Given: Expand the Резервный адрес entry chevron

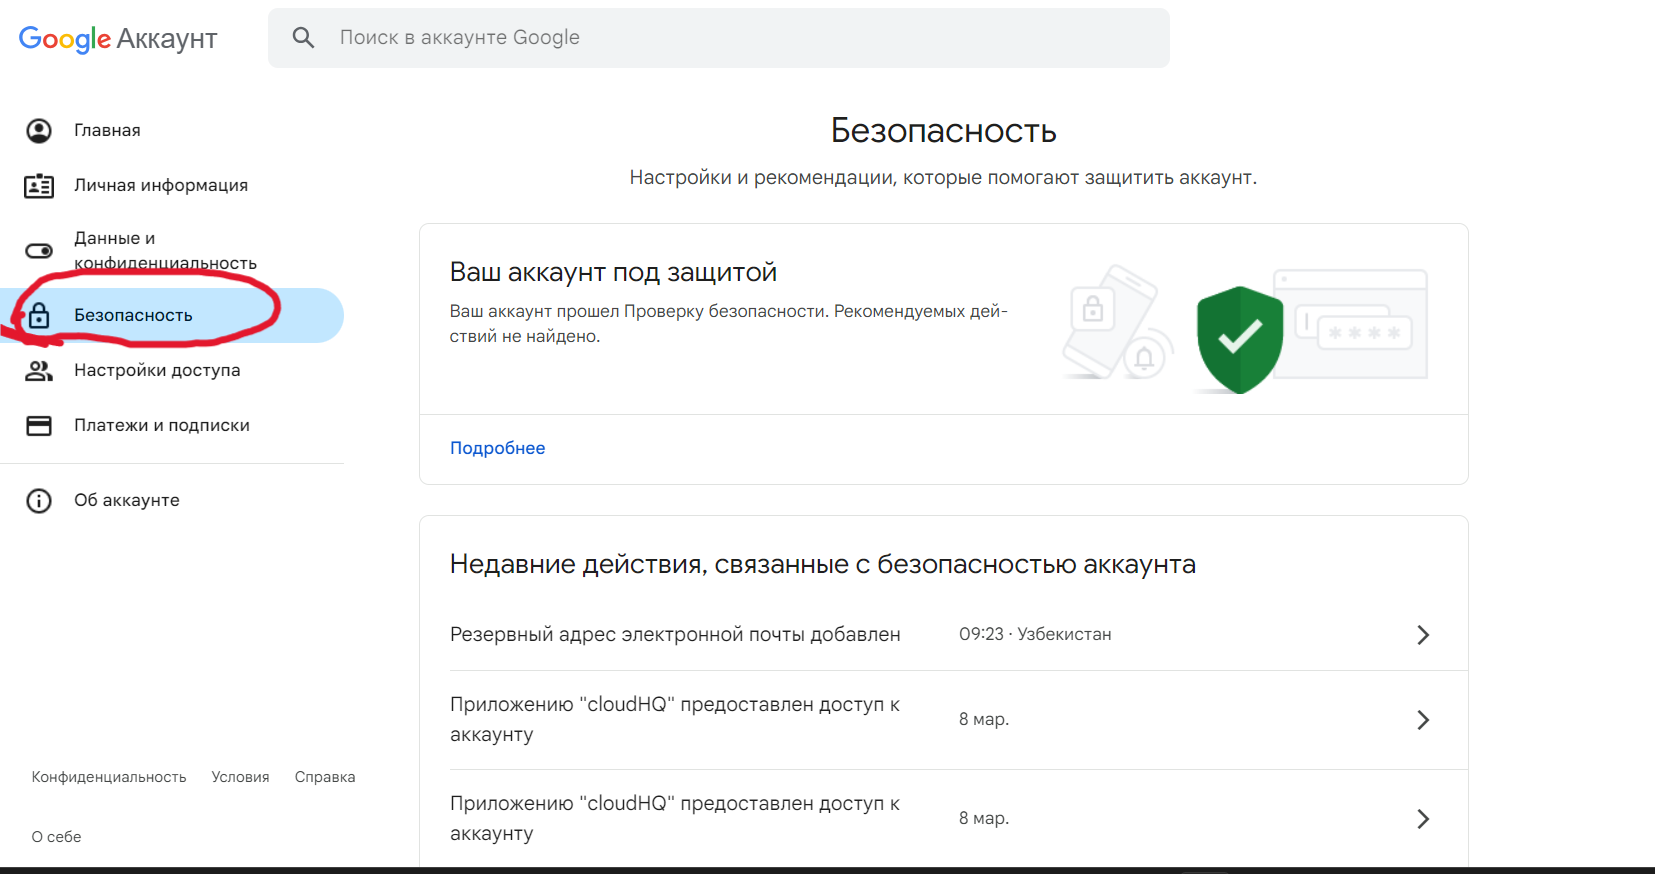Looking at the screenshot, I should (x=1423, y=635).
